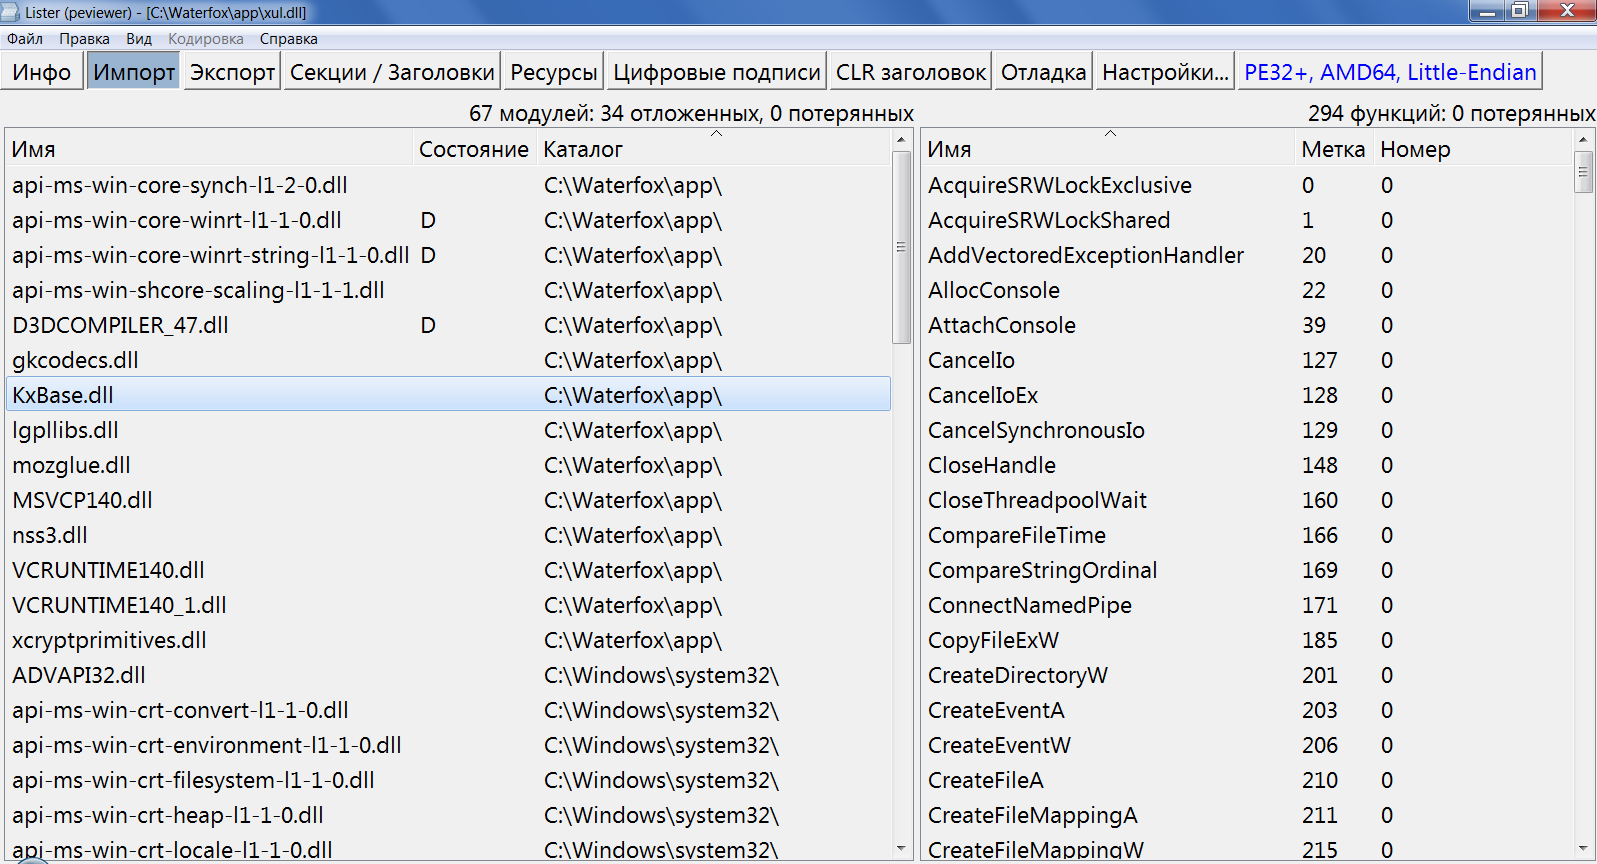The image size is (1597, 864).
Task: Click the function list scrollbar thumb
Action: pos(1583,172)
